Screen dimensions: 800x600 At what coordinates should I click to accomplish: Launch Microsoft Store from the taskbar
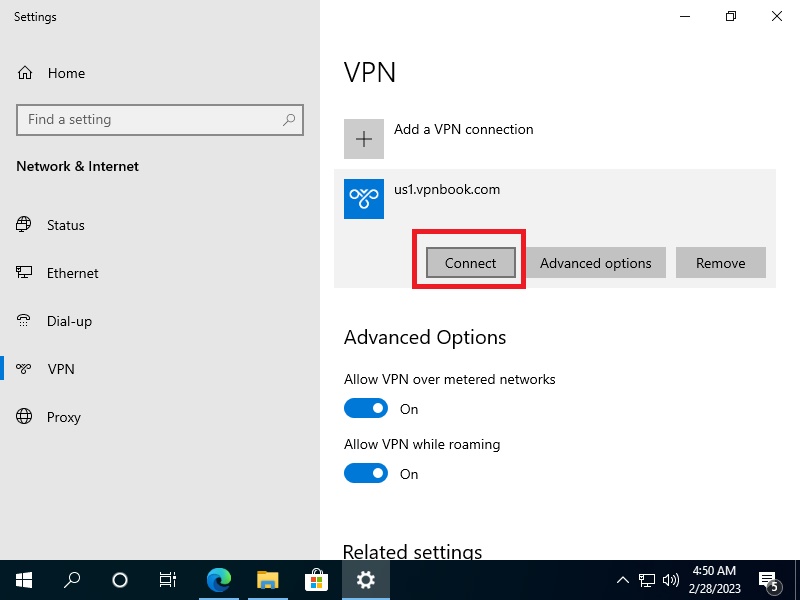pyautogui.click(x=316, y=580)
